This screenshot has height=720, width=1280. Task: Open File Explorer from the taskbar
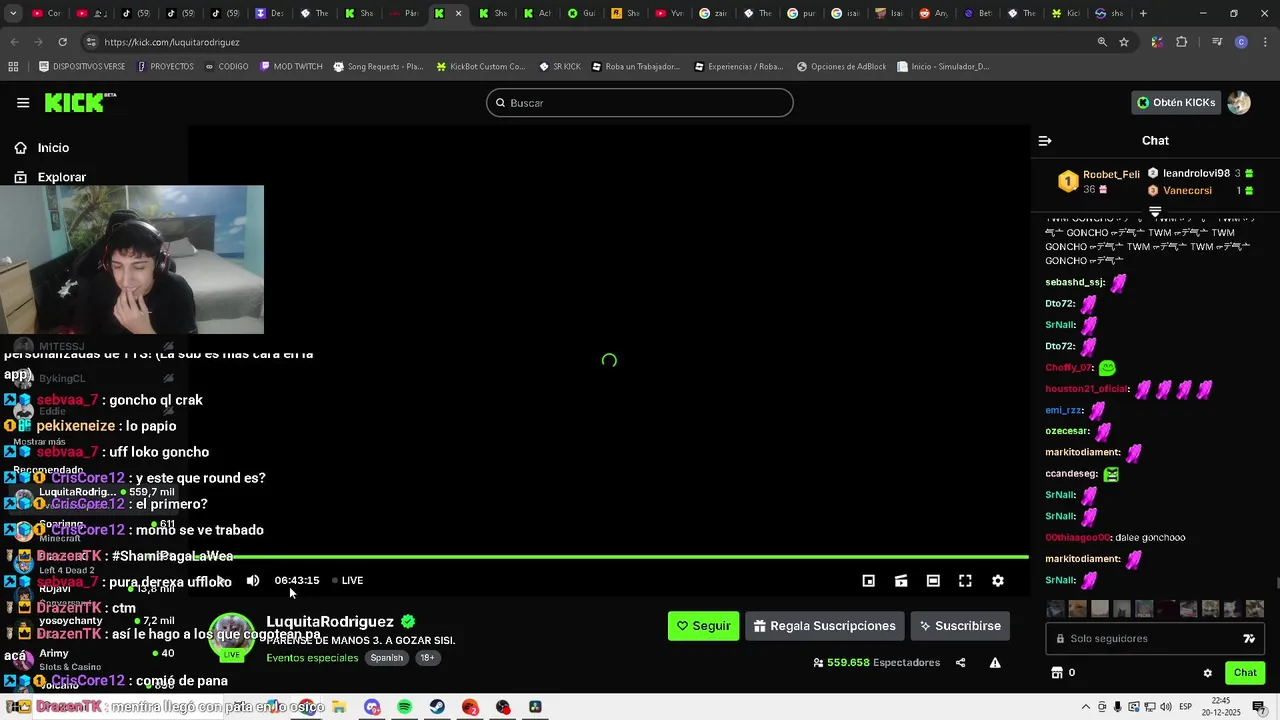(x=339, y=707)
